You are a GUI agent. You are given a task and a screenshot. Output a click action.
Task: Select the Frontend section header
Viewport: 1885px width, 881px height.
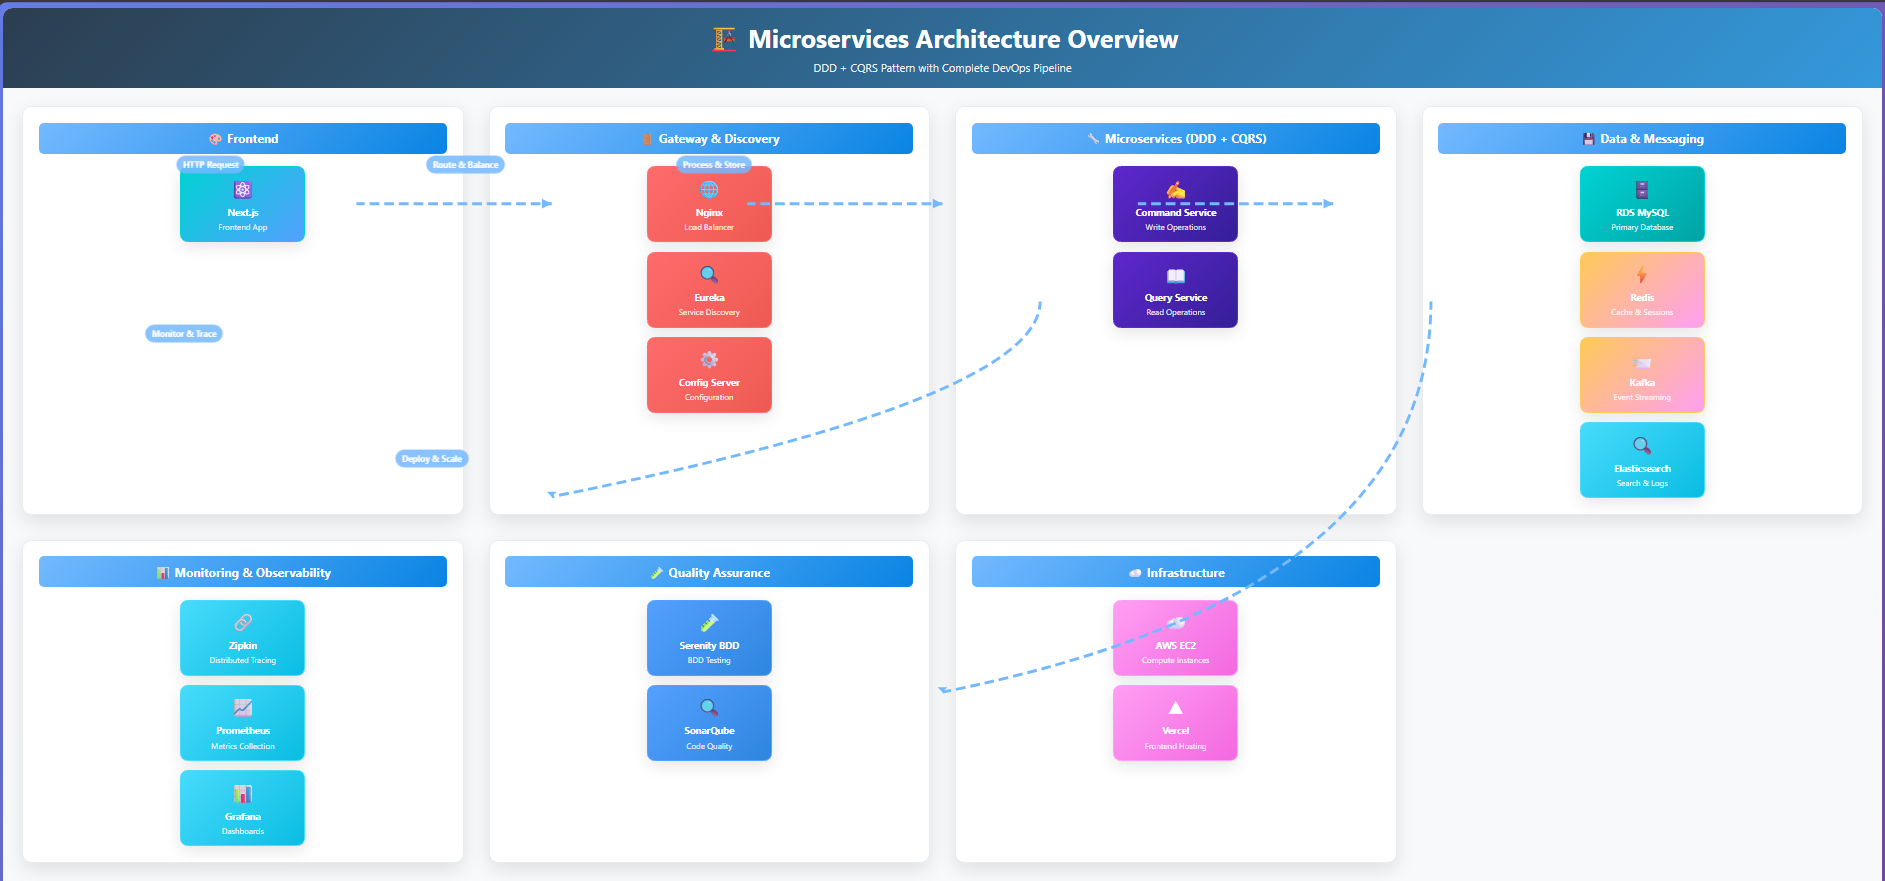(x=243, y=139)
